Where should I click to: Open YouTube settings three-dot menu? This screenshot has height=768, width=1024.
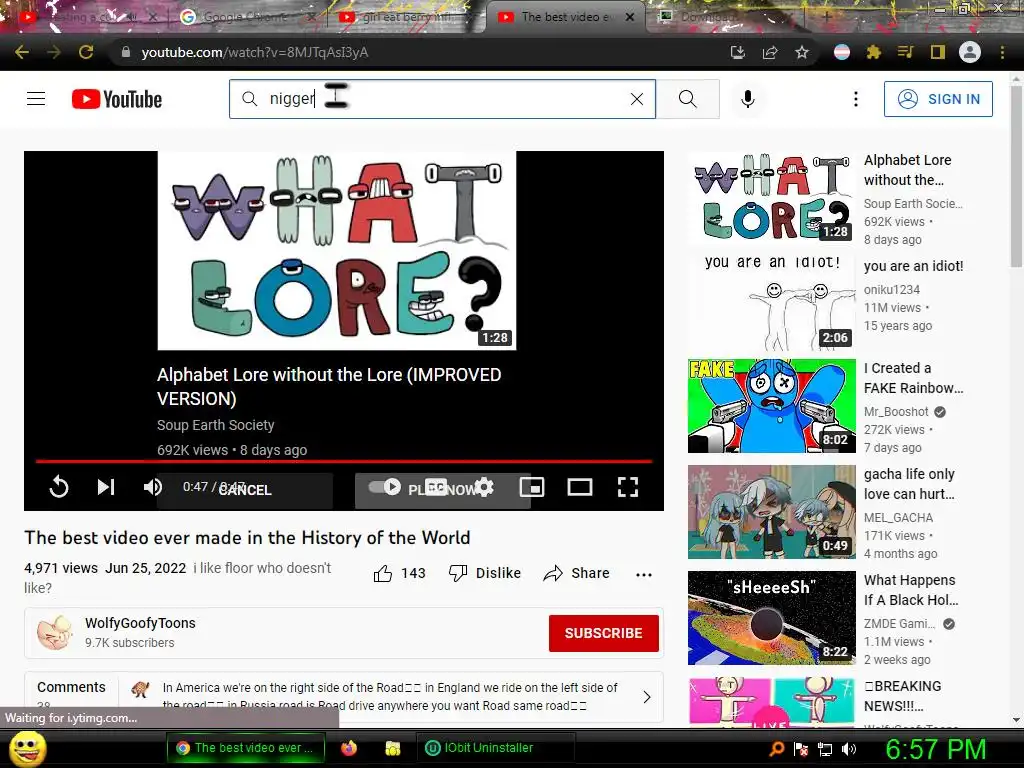pos(856,99)
